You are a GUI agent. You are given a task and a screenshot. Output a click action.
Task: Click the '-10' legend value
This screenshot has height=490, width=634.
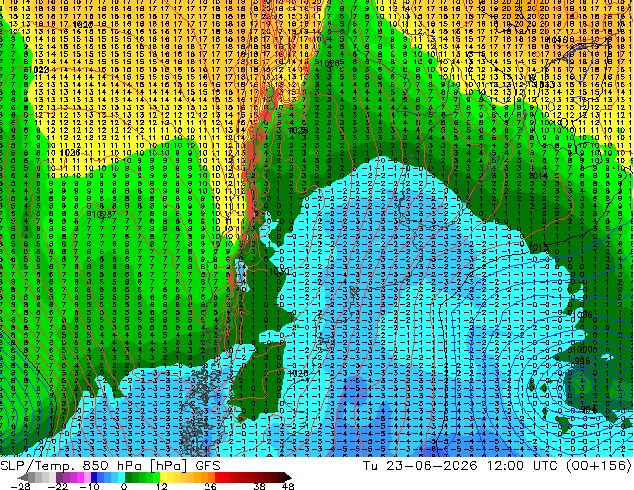[x=90, y=486]
